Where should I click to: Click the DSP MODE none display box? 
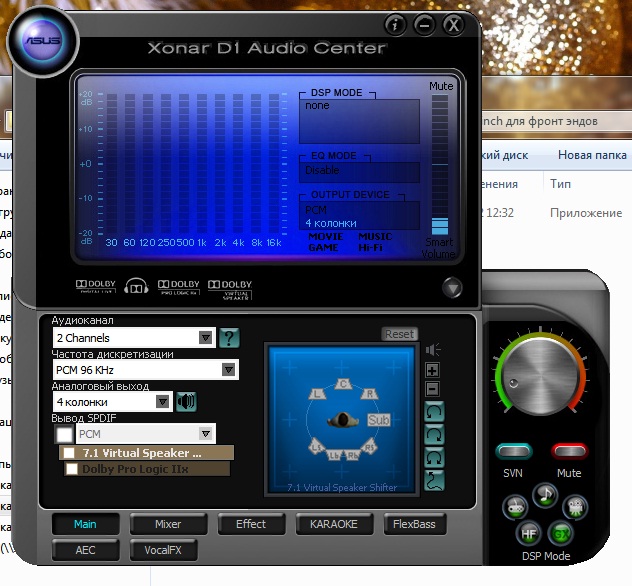coord(359,121)
